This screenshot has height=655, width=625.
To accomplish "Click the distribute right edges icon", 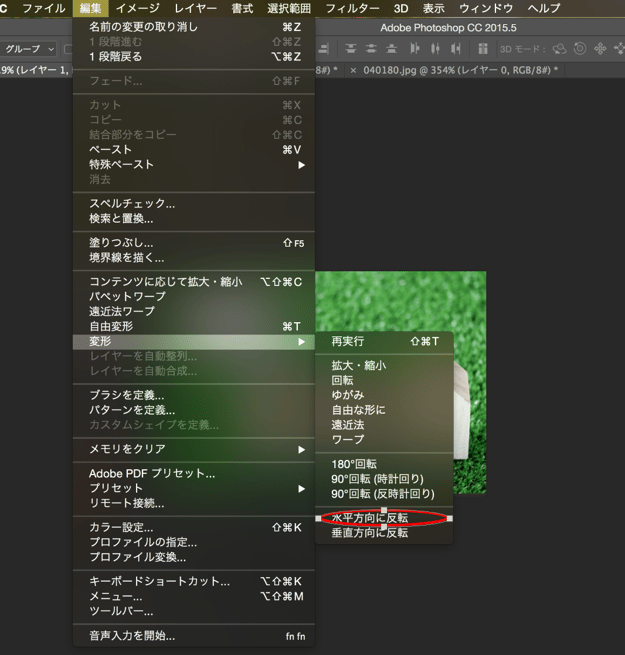I will pos(457,48).
